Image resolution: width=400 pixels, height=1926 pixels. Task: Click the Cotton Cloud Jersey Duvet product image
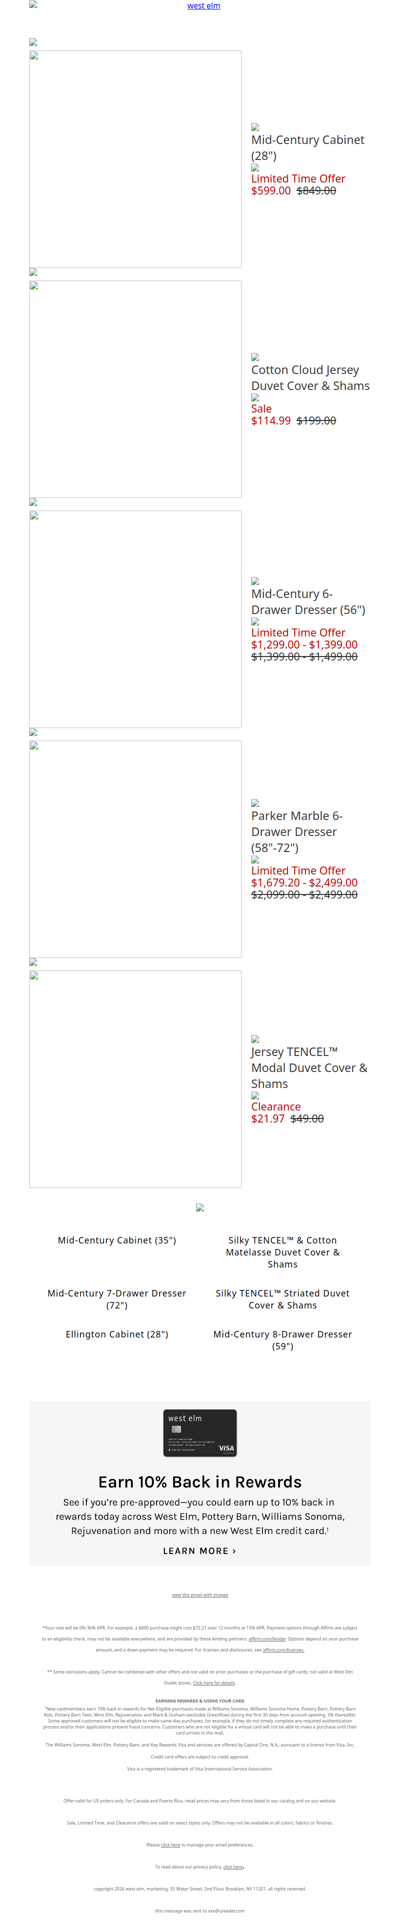coord(135,389)
